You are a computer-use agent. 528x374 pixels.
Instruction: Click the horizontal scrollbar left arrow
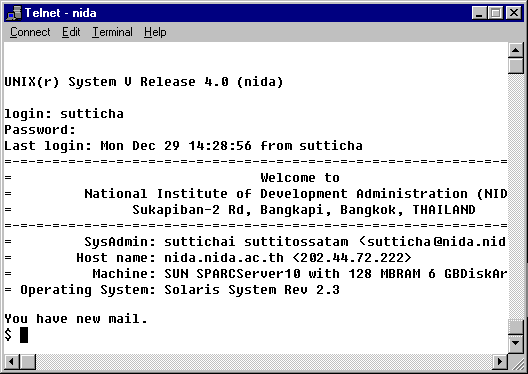pos(11,362)
